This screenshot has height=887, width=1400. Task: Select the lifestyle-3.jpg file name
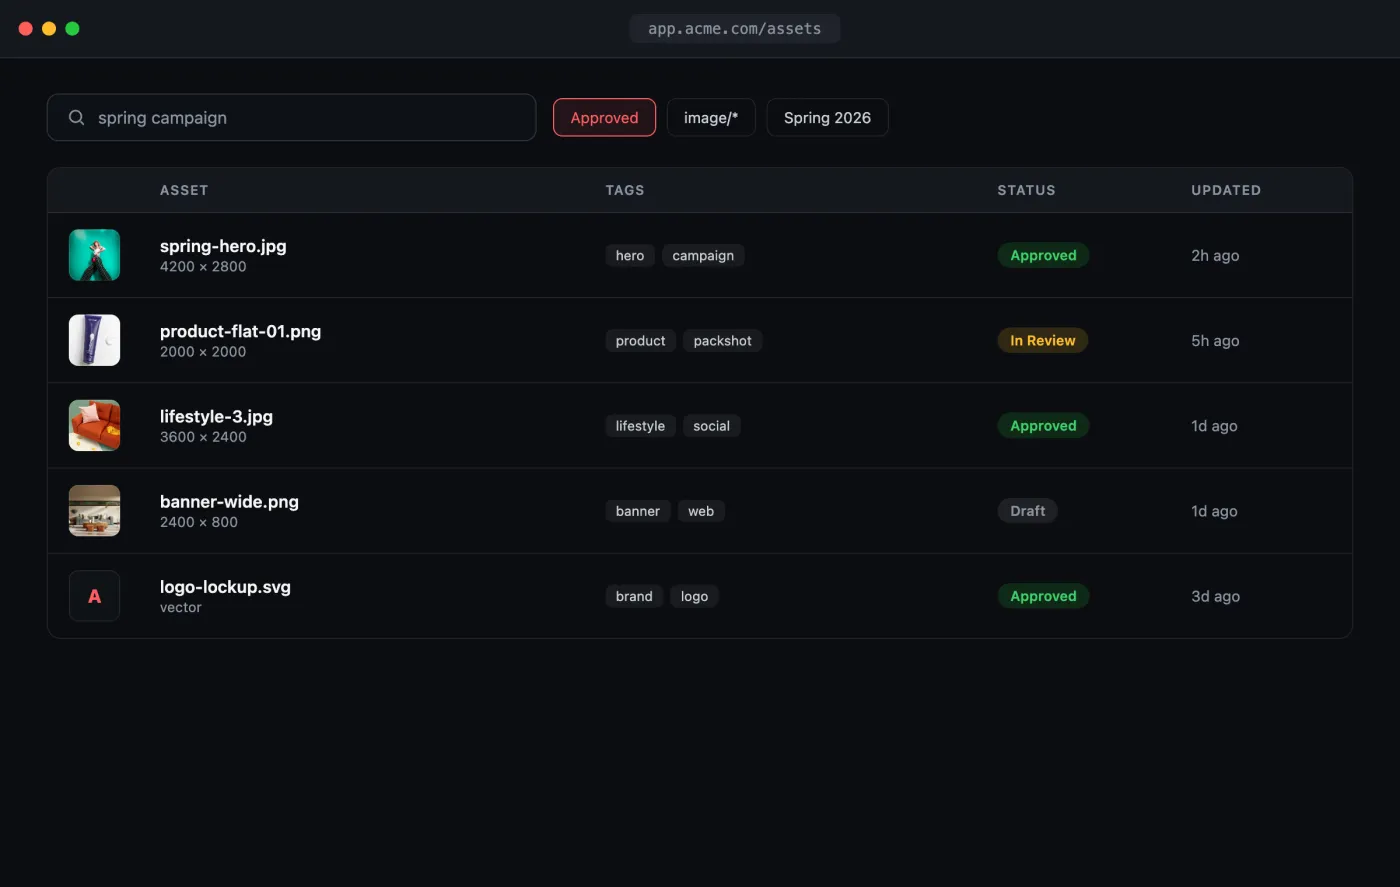pyautogui.click(x=216, y=416)
